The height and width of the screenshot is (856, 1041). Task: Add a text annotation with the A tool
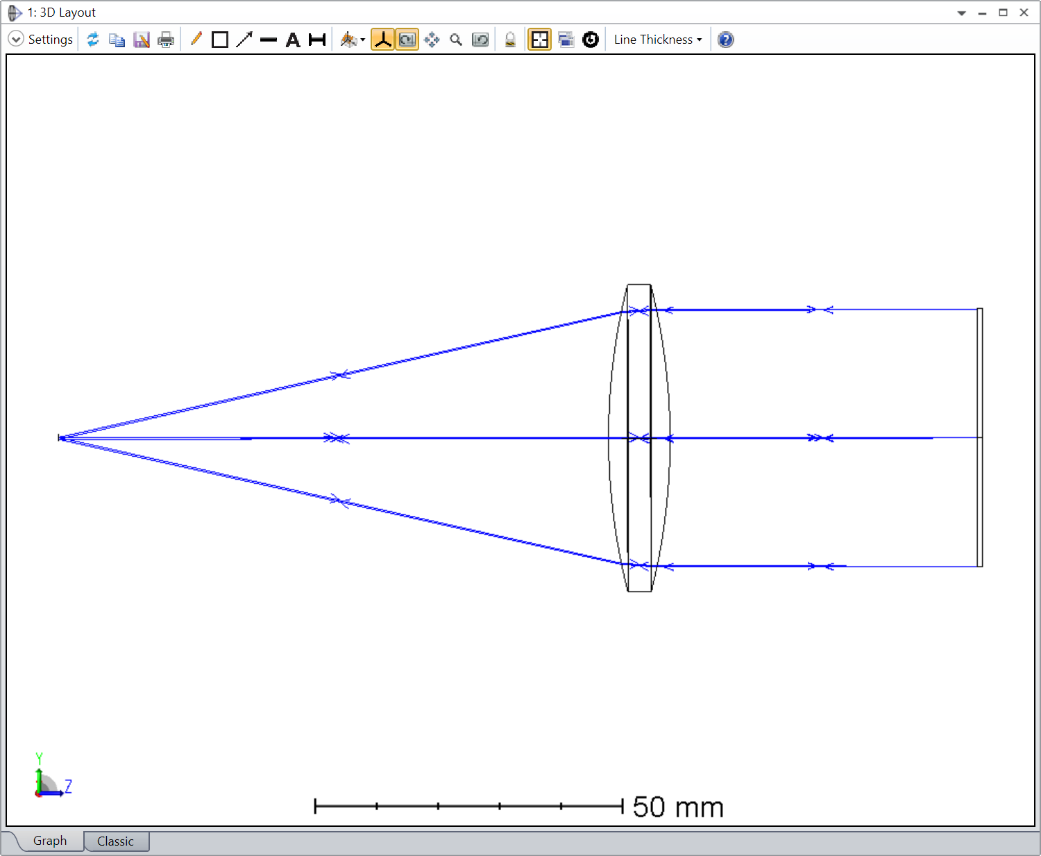[293, 40]
